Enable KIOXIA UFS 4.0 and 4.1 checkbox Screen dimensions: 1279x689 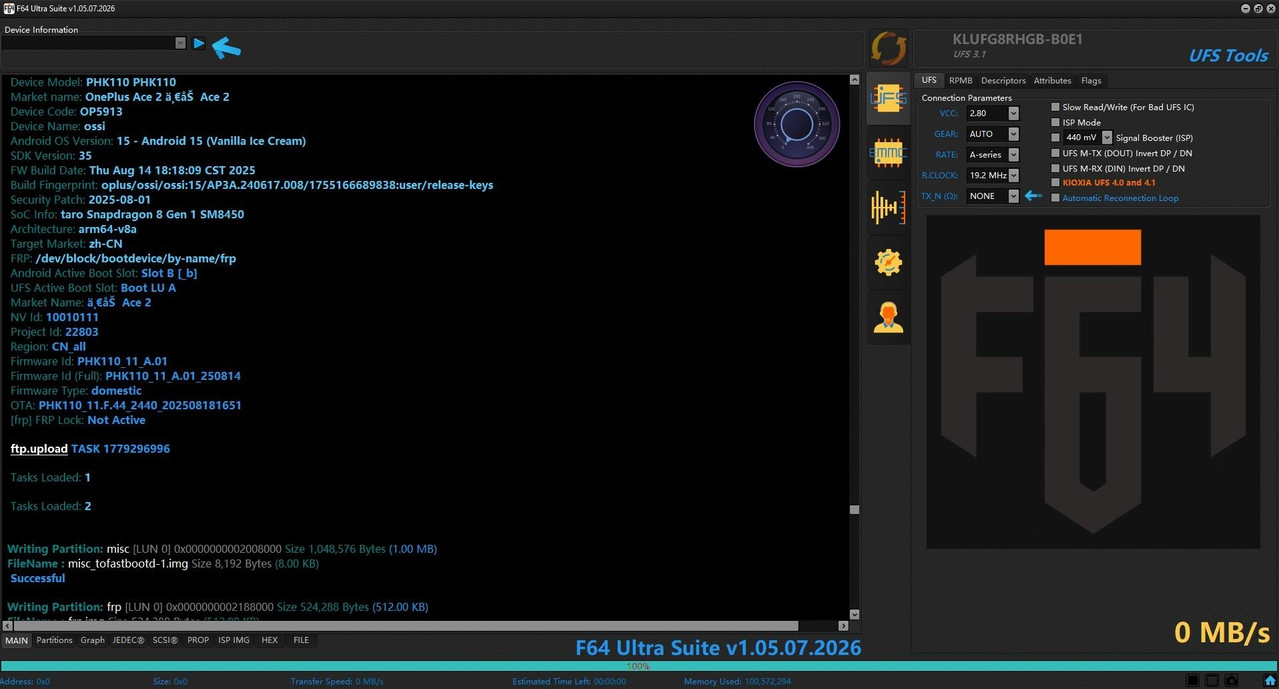(x=1056, y=183)
